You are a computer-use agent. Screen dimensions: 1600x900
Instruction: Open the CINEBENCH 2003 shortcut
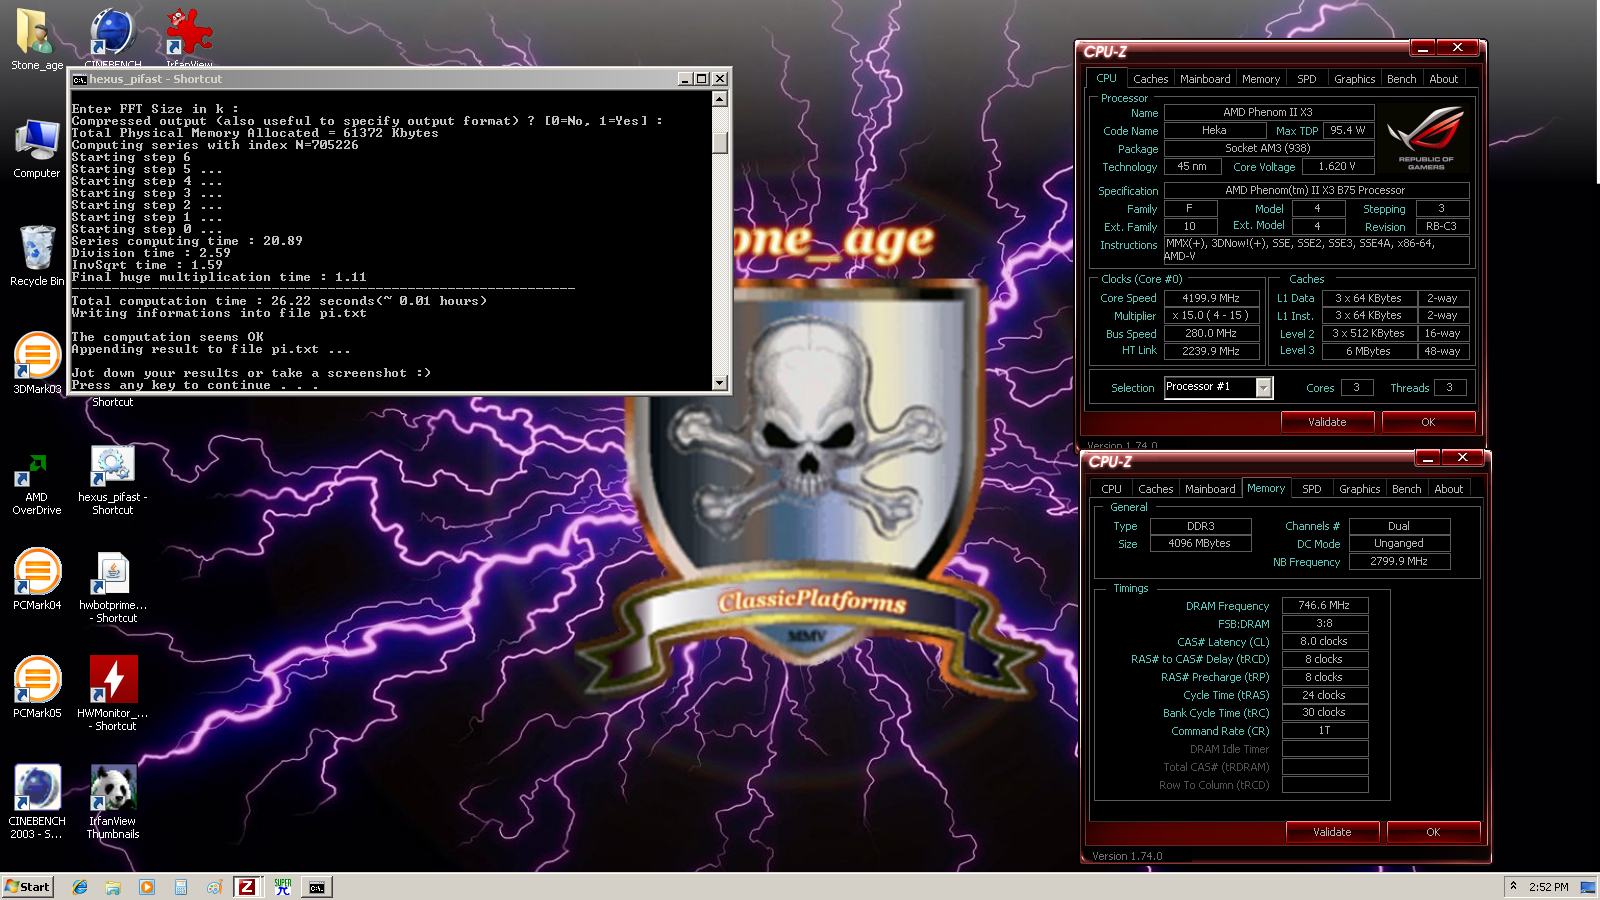(37, 788)
